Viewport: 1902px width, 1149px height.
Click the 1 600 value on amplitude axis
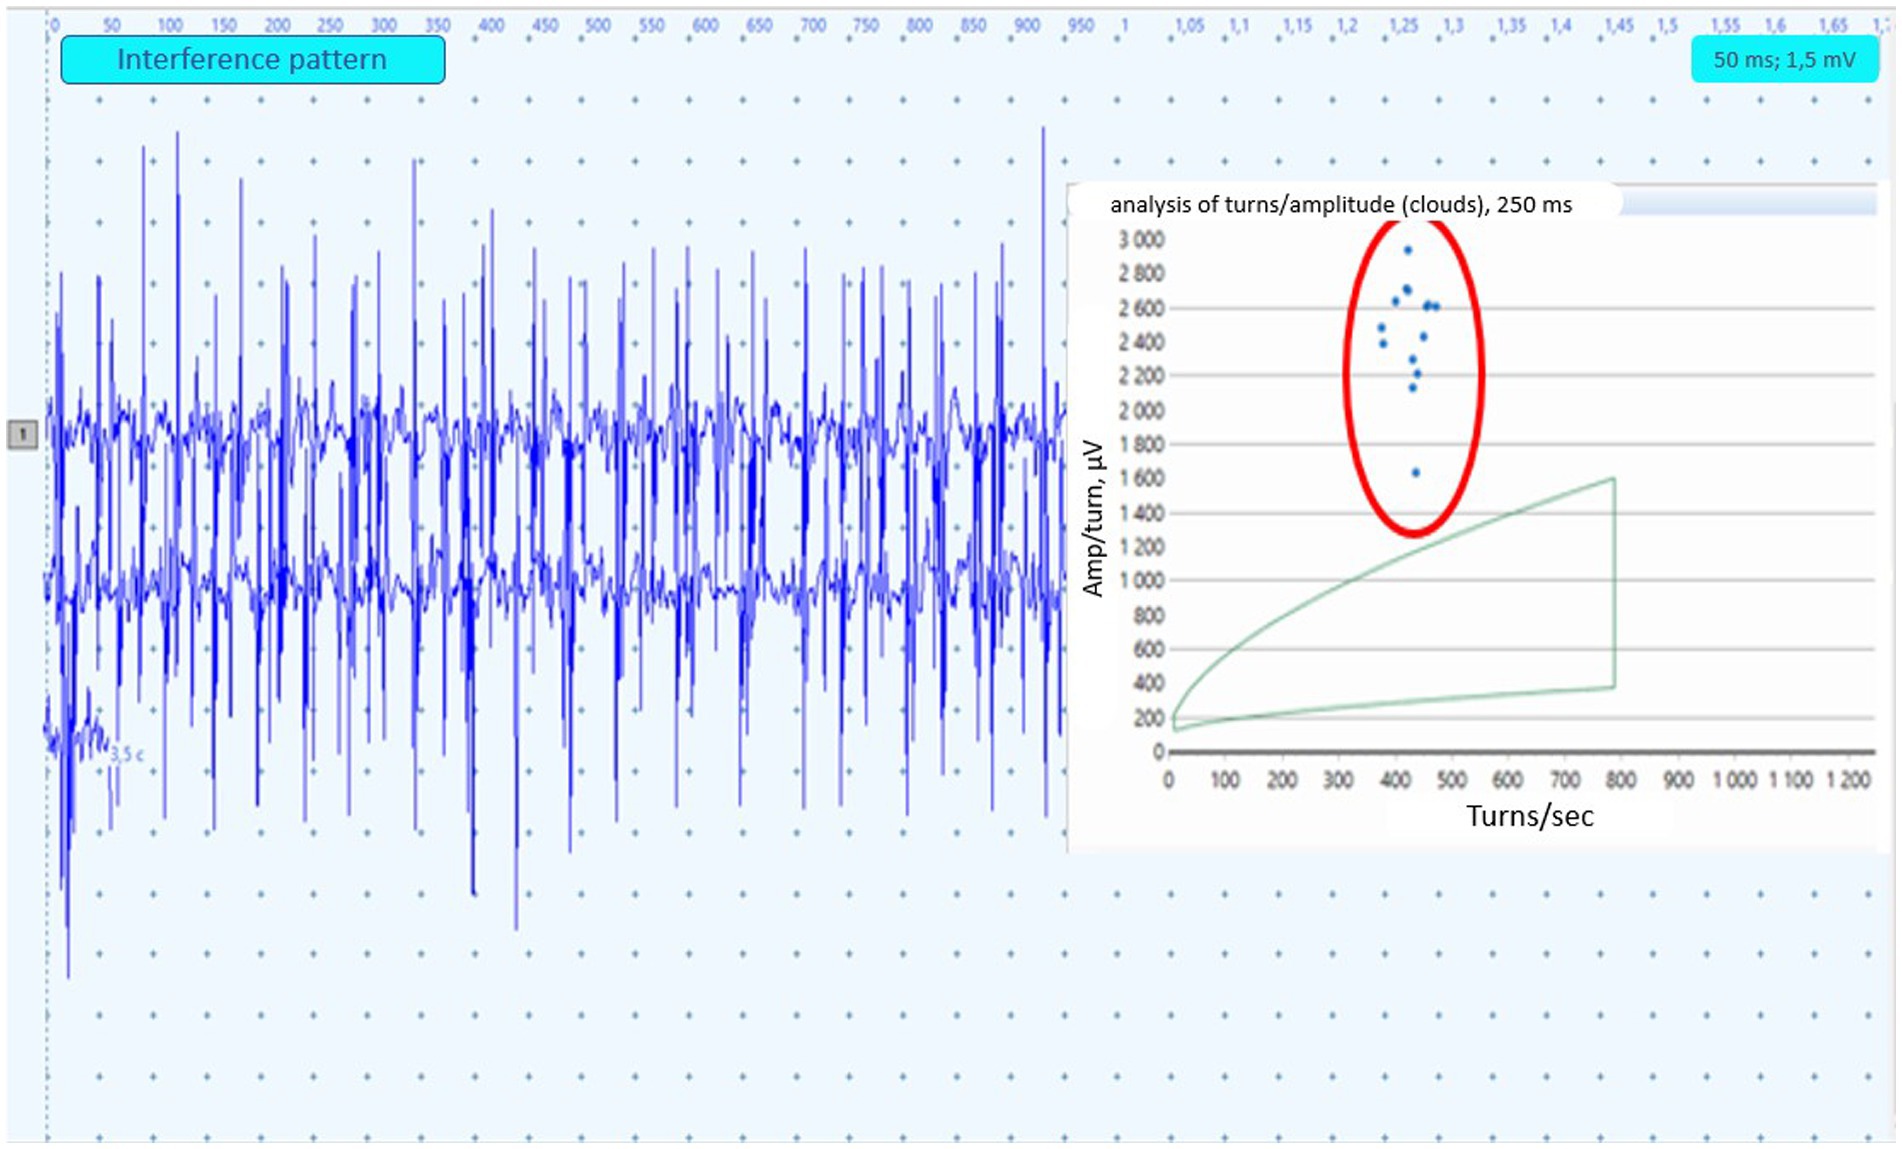(x=1141, y=478)
